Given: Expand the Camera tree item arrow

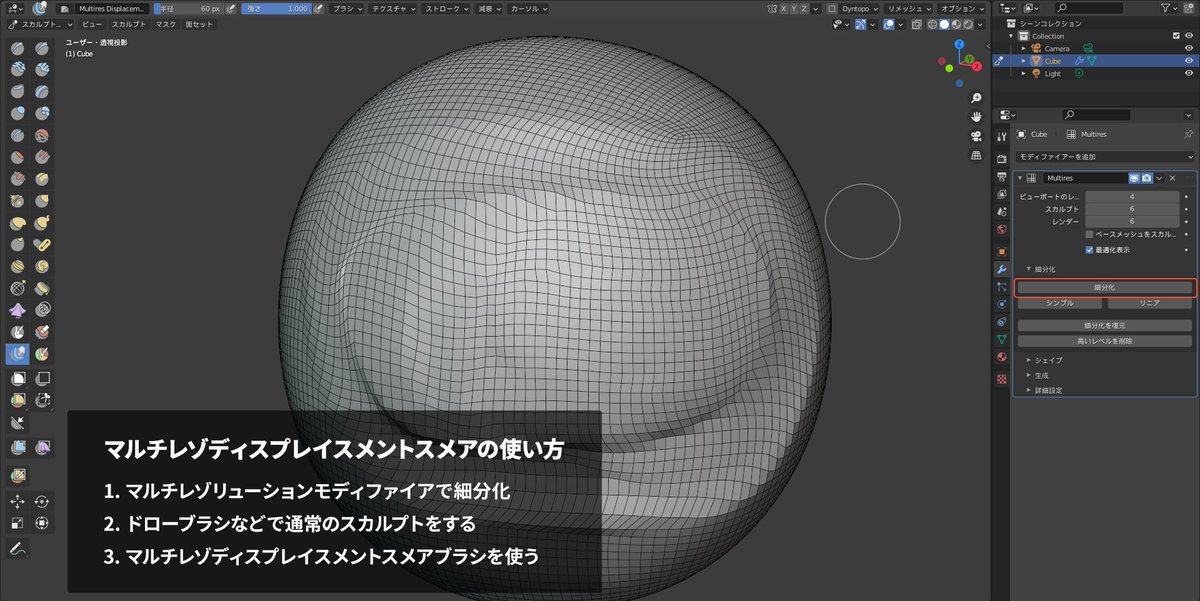Looking at the screenshot, I should click(1023, 48).
